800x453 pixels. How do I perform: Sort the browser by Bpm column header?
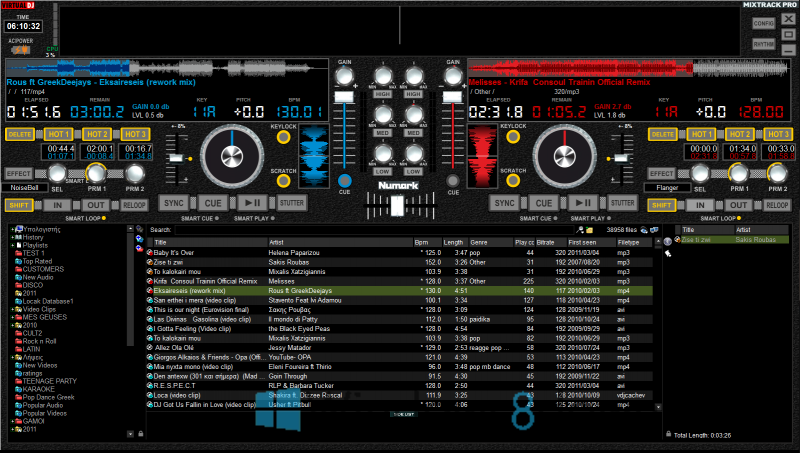pos(426,242)
